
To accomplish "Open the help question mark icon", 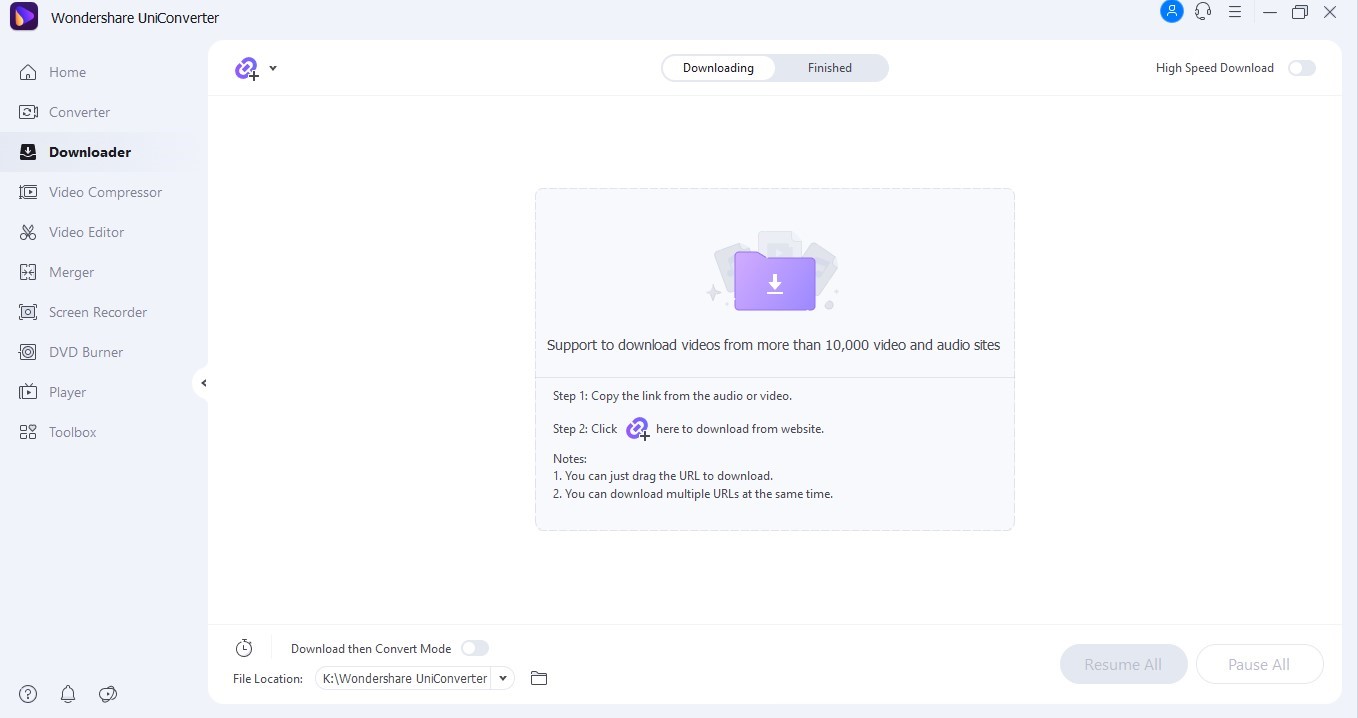I will 28,694.
